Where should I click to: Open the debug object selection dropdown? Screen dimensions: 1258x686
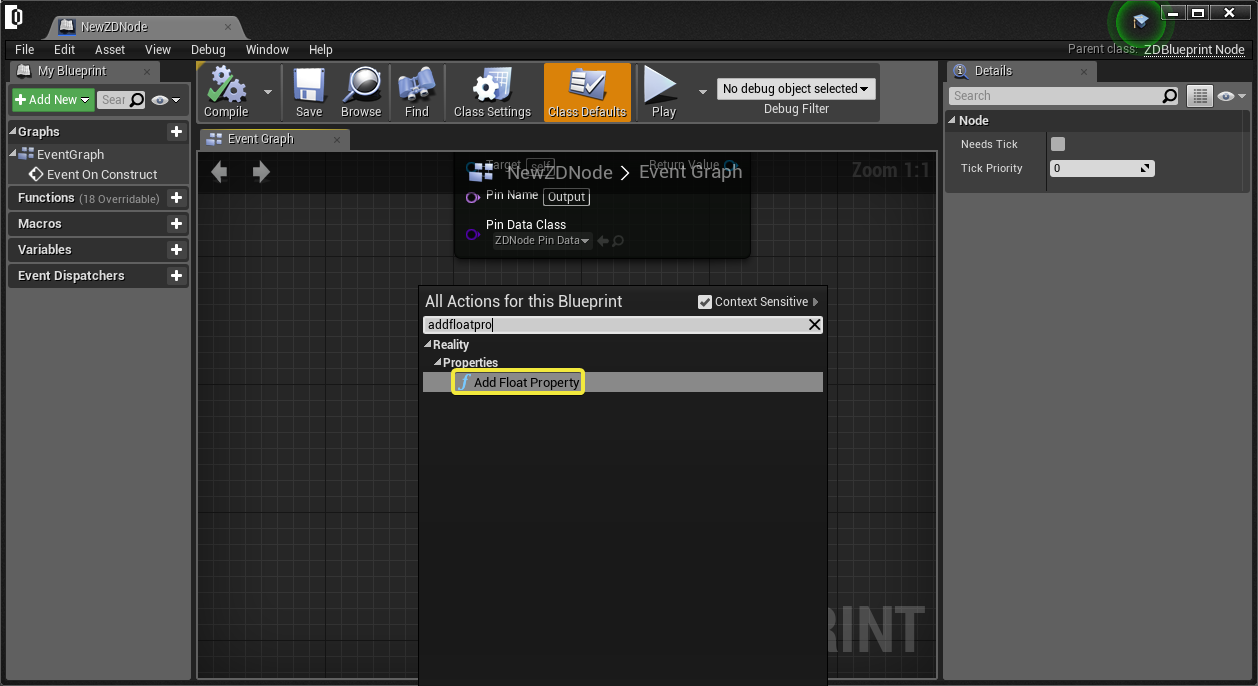[796, 89]
